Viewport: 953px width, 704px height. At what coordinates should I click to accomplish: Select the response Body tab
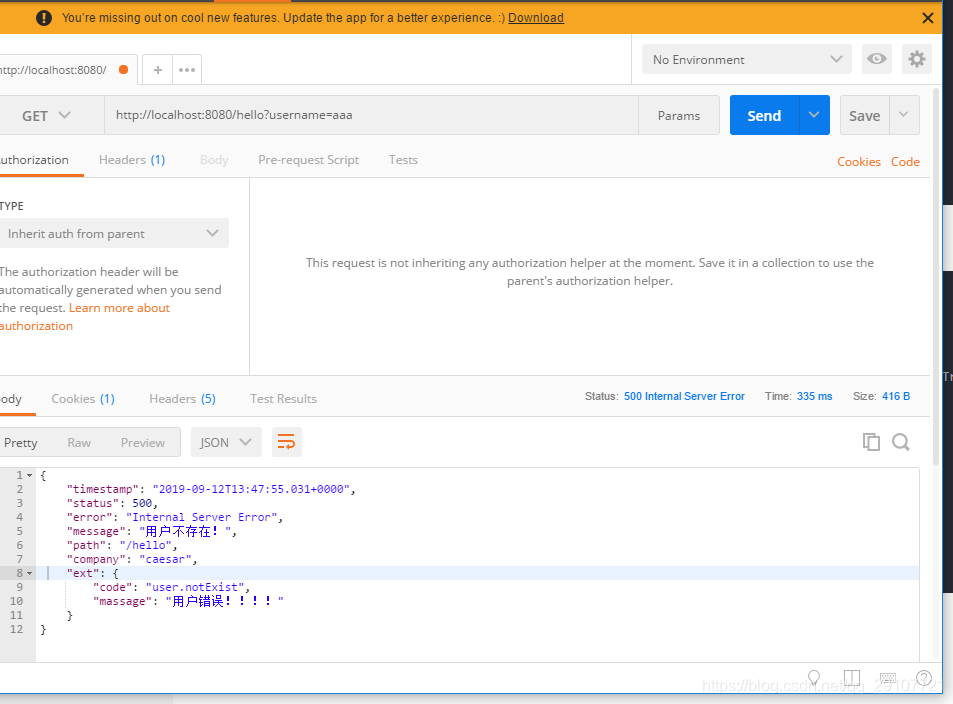coord(11,399)
